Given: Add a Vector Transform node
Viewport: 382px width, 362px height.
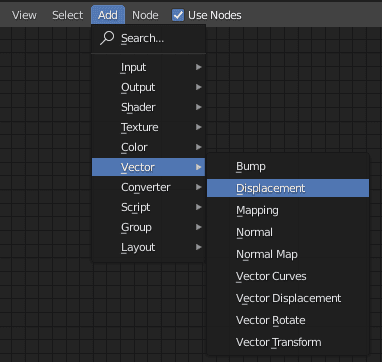Looking at the screenshot, I should click(x=288, y=342).
